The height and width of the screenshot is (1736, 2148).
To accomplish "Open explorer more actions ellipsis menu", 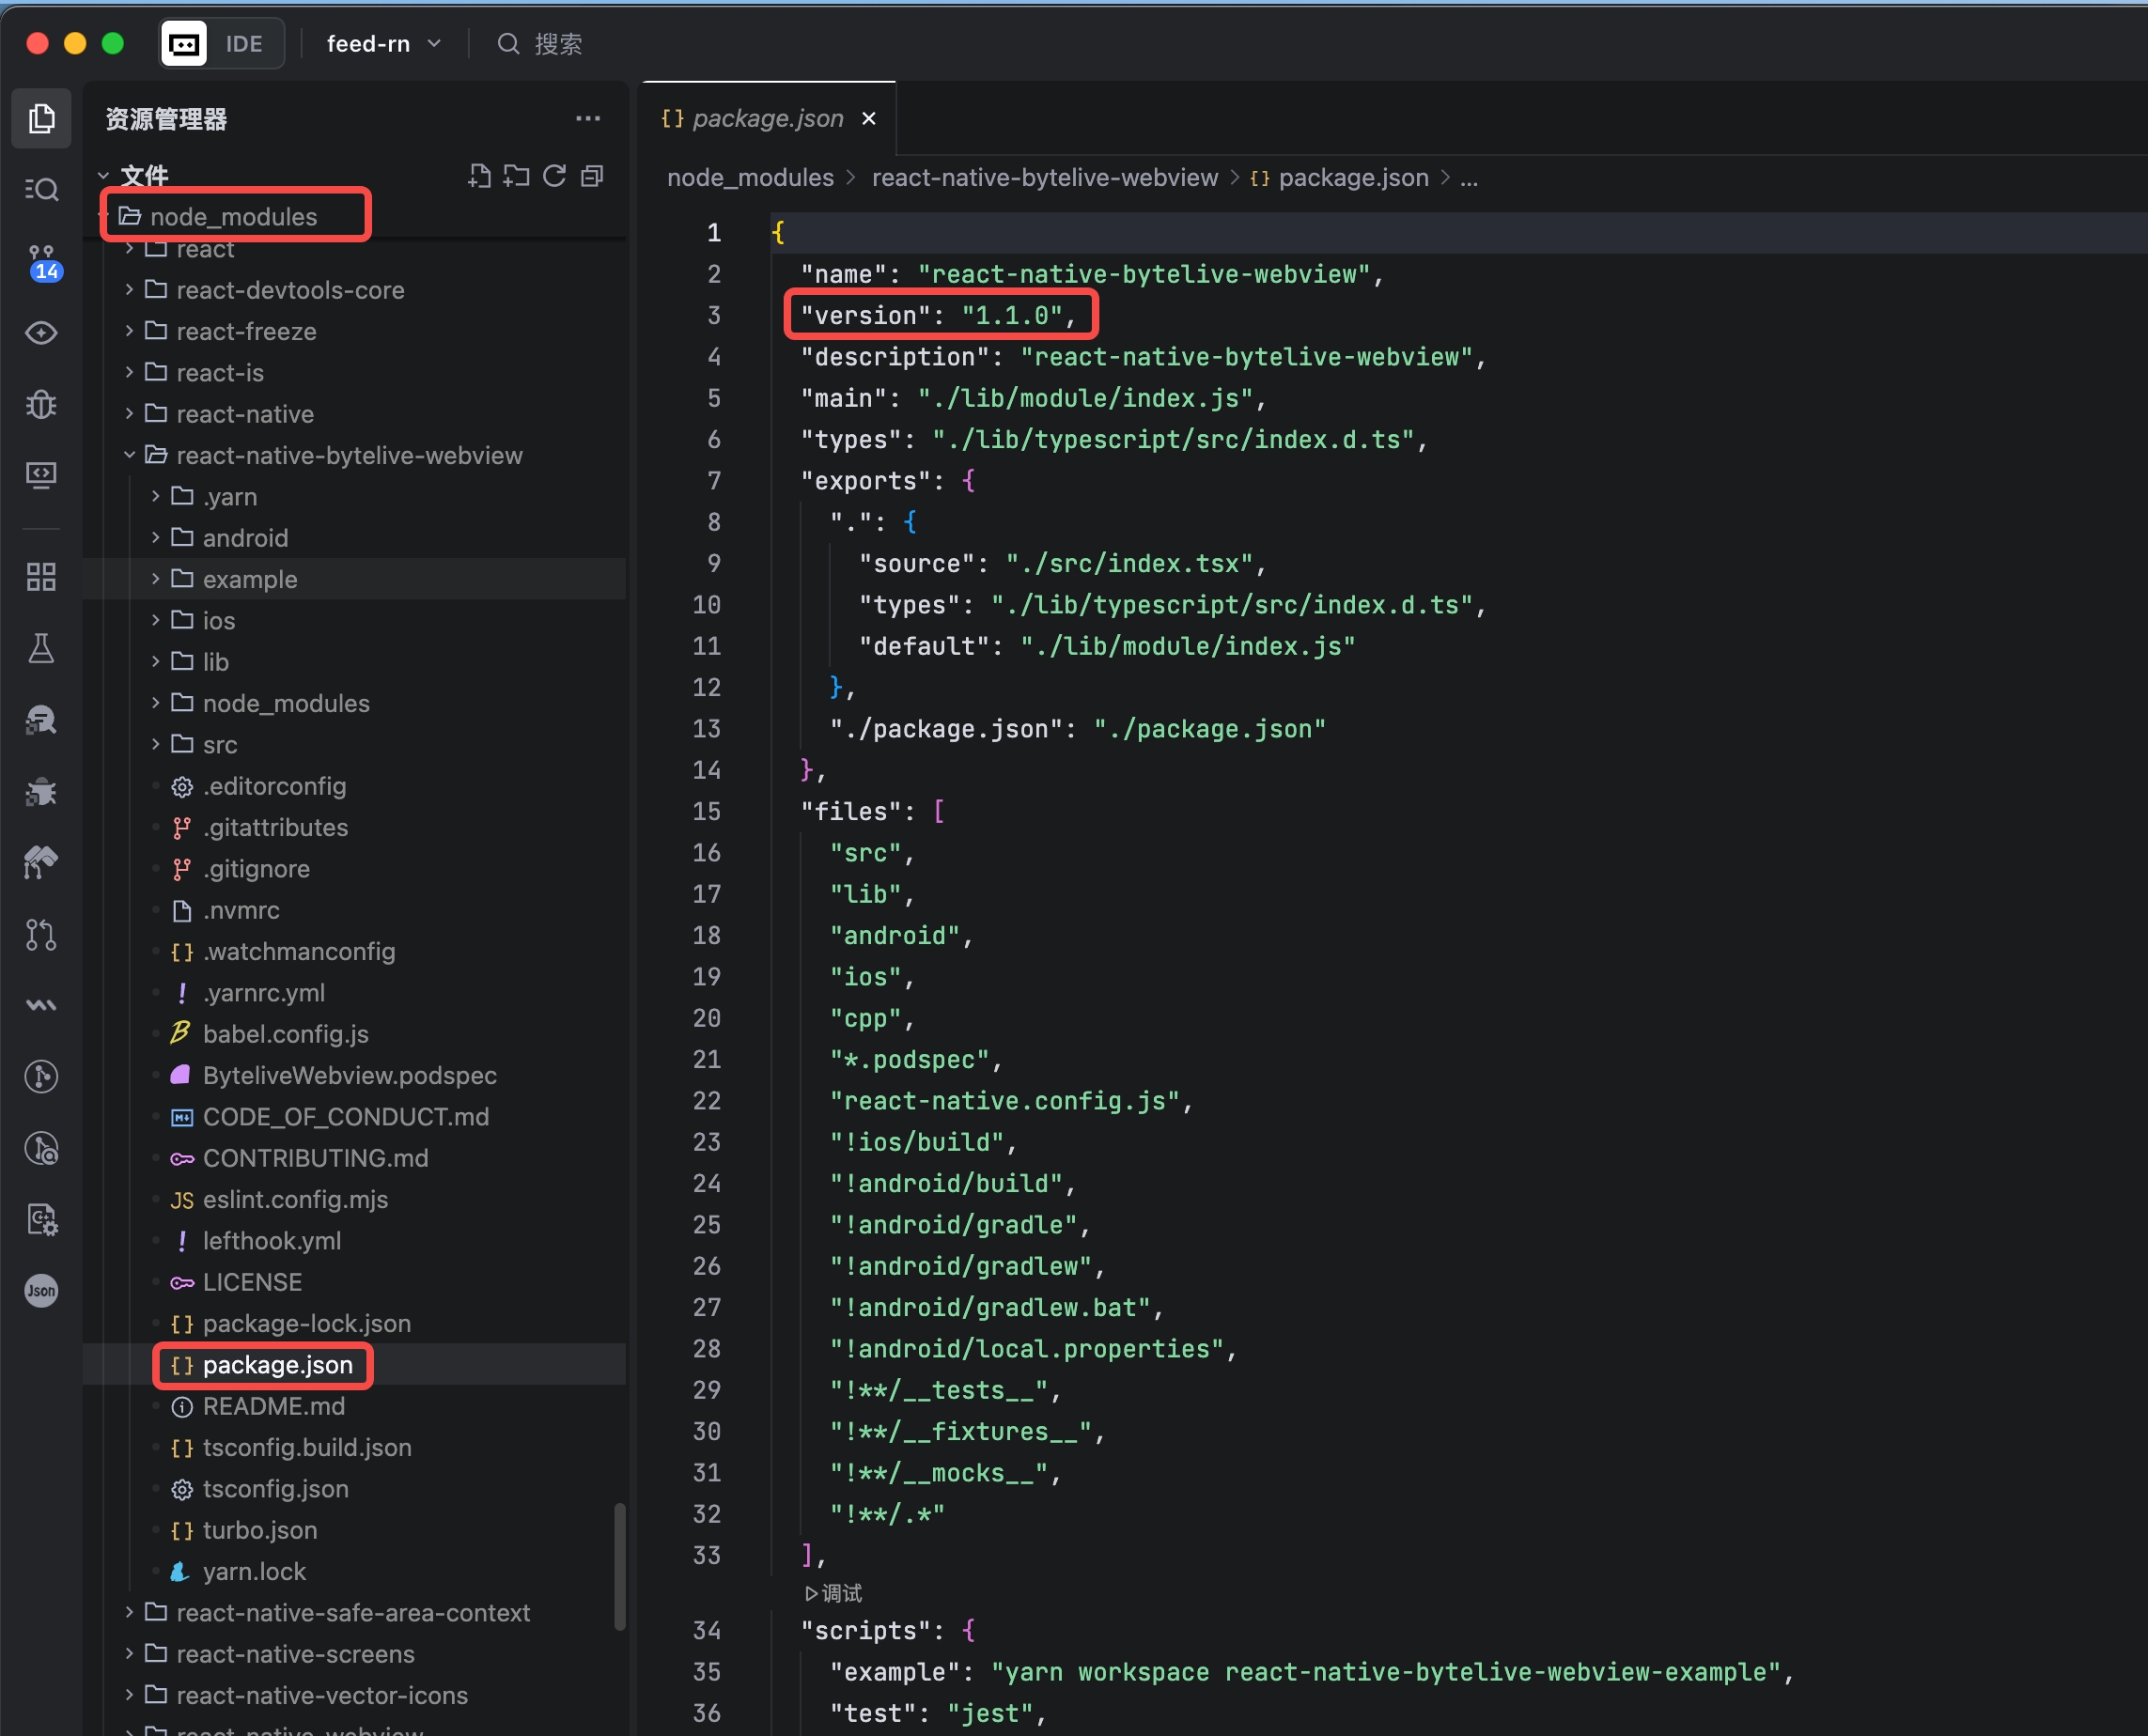I will [588, 119].
